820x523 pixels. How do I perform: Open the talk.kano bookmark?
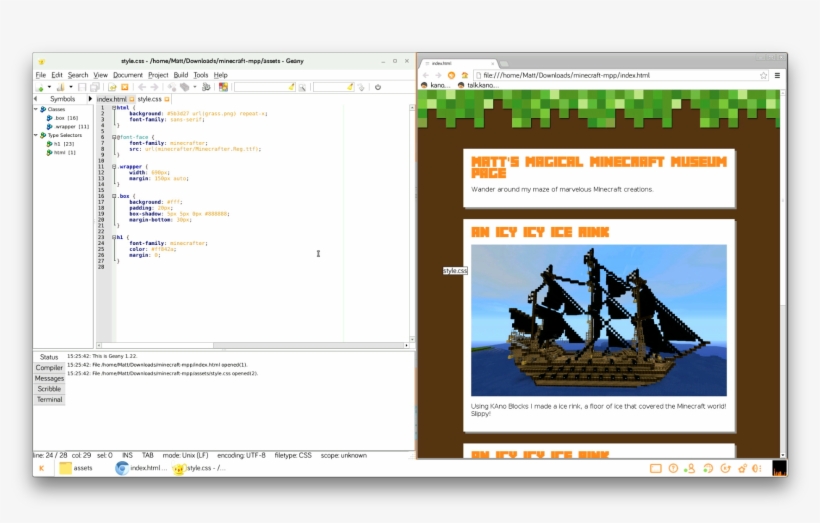point(476,86)
